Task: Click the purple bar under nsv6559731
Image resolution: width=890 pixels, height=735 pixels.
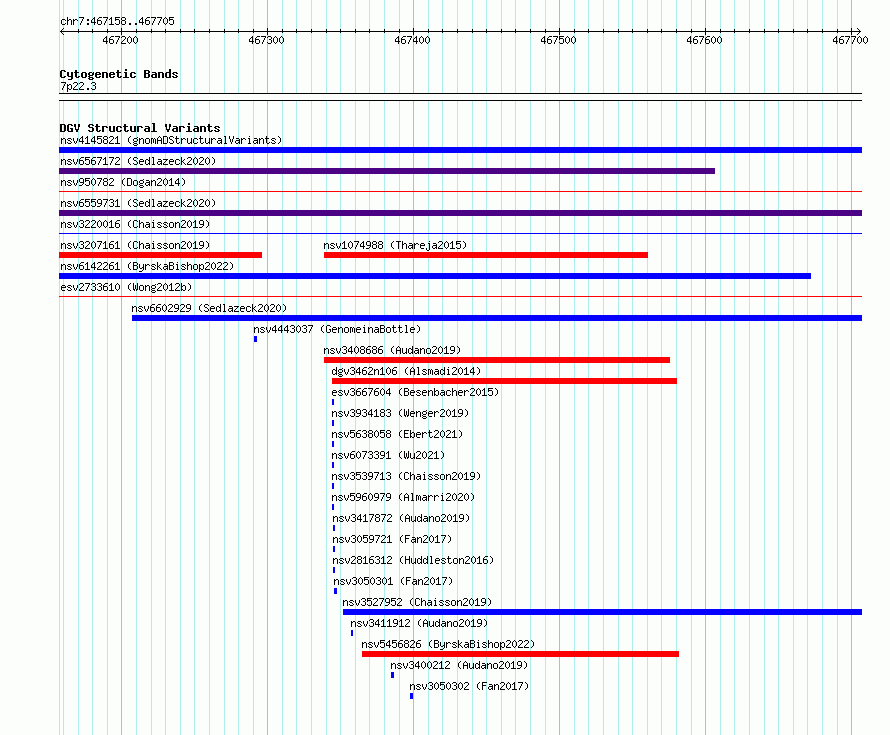Action: click(x=460, y=213)
